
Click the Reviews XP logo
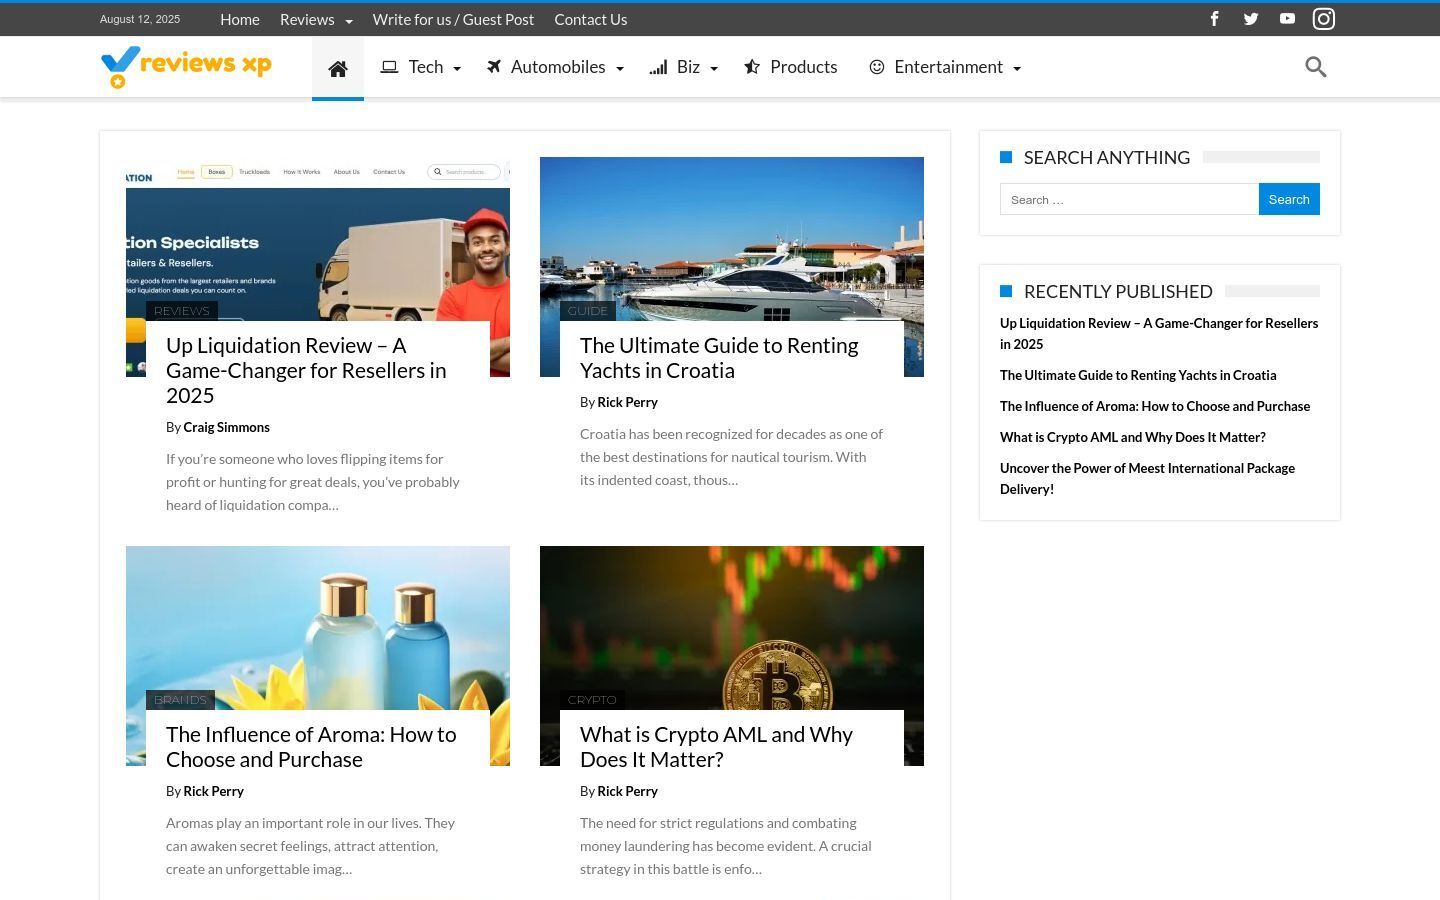(186, 67)
